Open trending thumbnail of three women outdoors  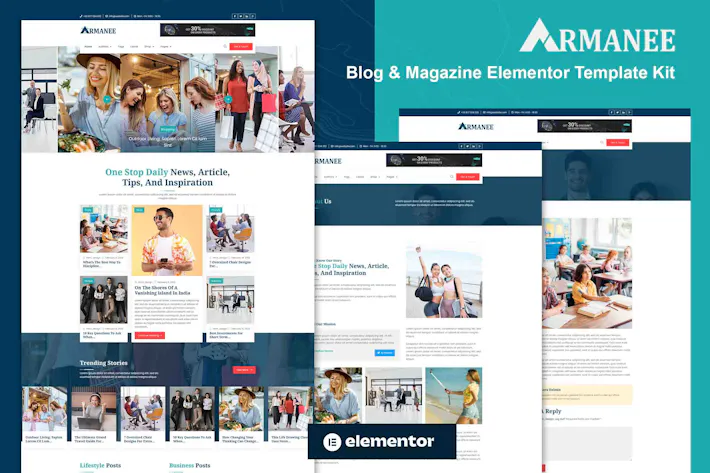pos(44,409)
